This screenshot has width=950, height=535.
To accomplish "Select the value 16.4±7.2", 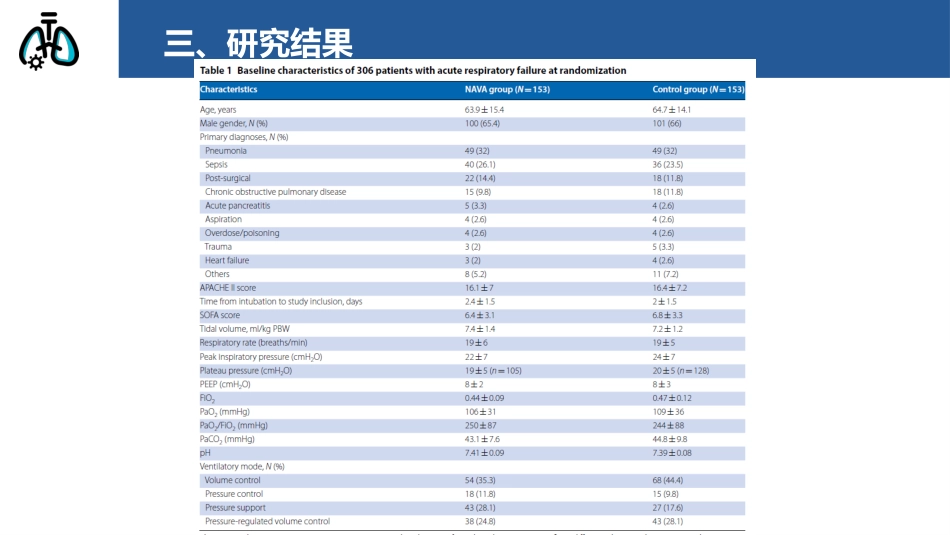I will pos(669,288).
